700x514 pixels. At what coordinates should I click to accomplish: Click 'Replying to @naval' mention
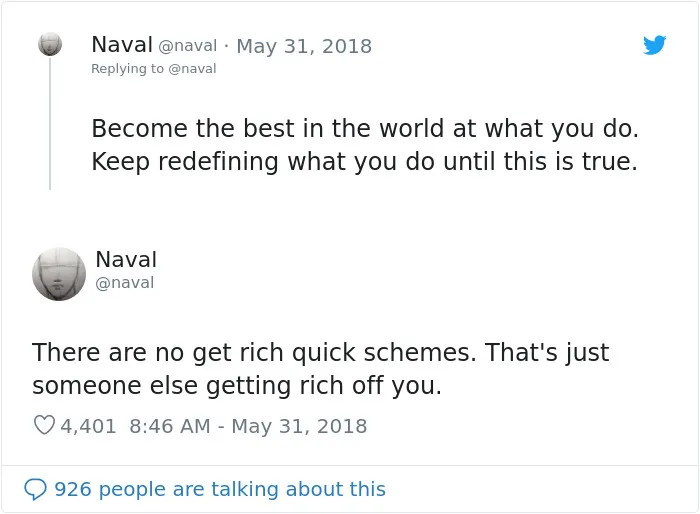pos(192,68)
